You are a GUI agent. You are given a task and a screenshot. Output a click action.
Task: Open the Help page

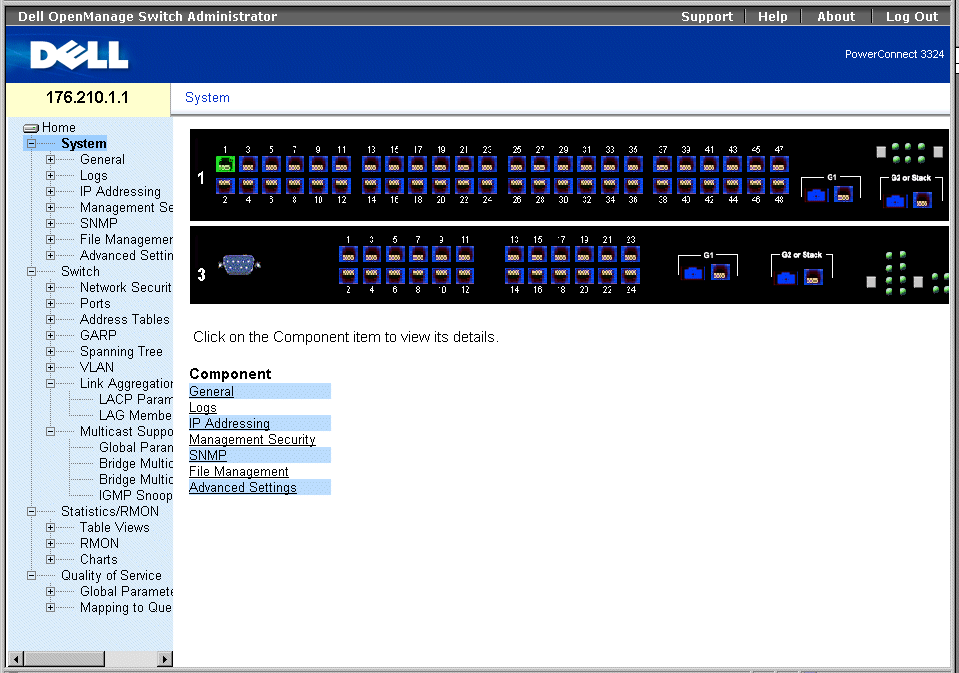click(772, 17)
